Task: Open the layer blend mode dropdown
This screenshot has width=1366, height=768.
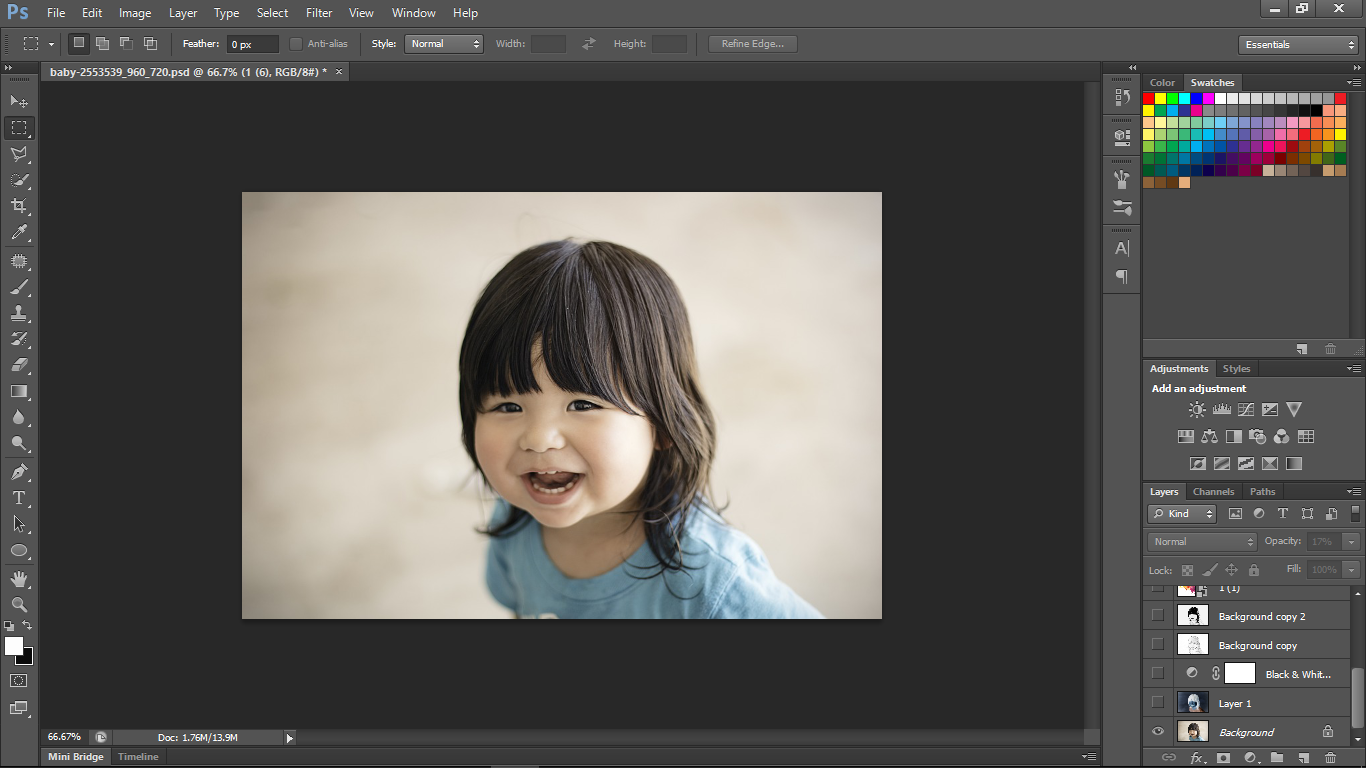Action: [x=1202, y=541]
